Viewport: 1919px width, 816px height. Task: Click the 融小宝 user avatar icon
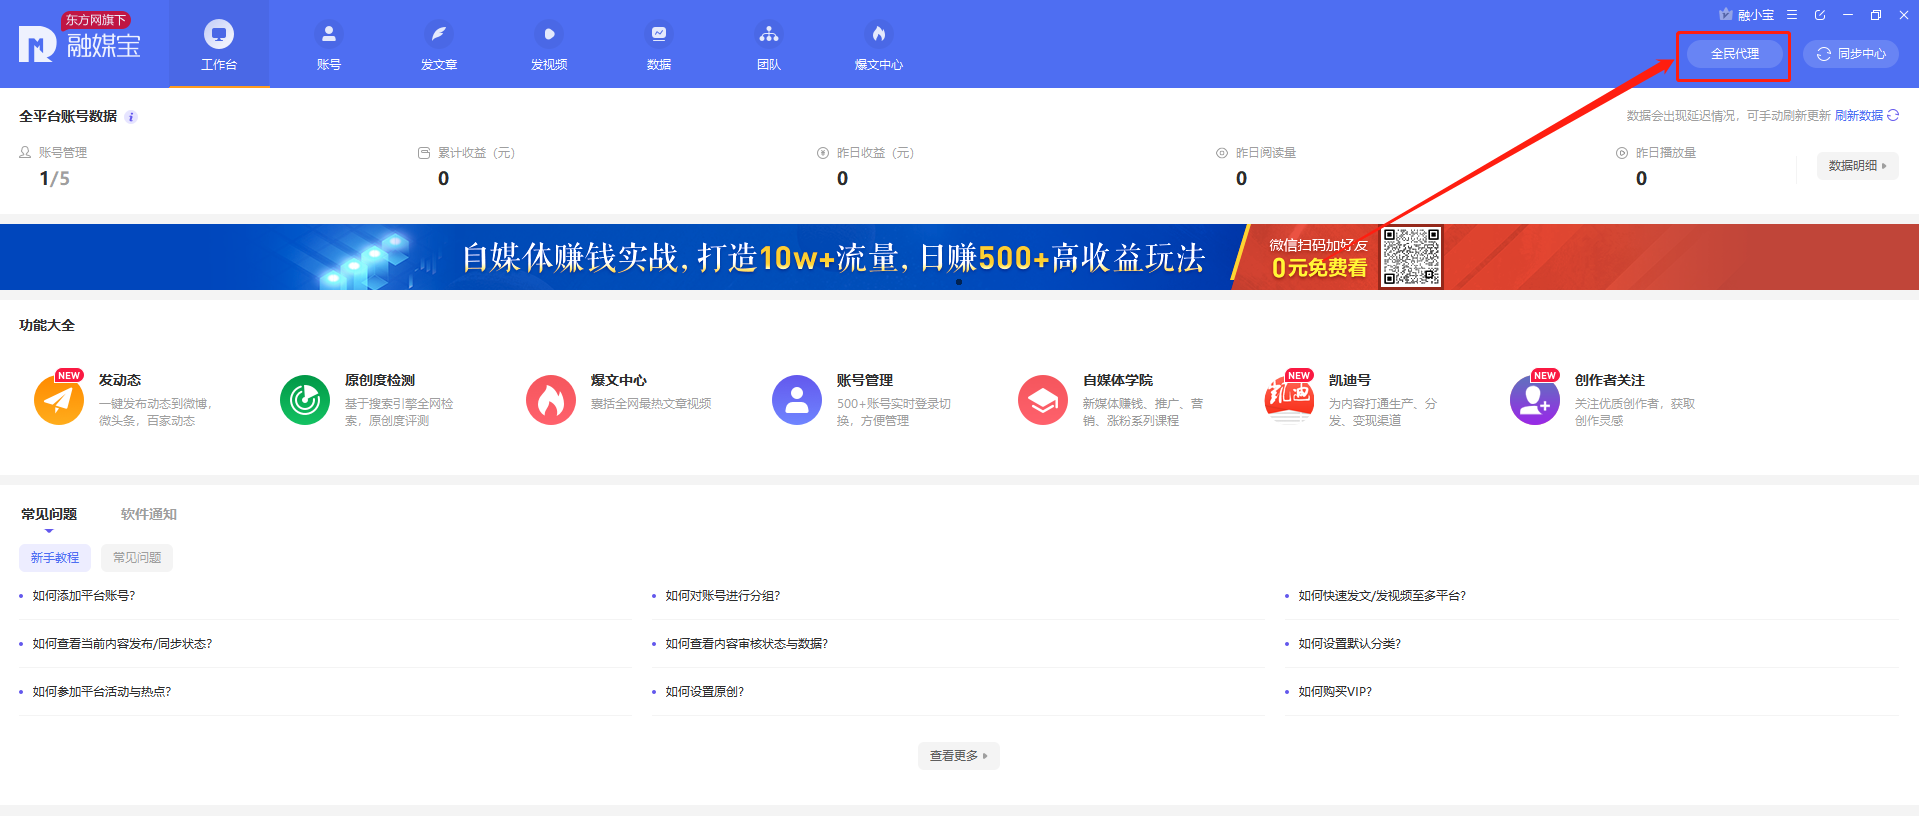(1725, 14)
